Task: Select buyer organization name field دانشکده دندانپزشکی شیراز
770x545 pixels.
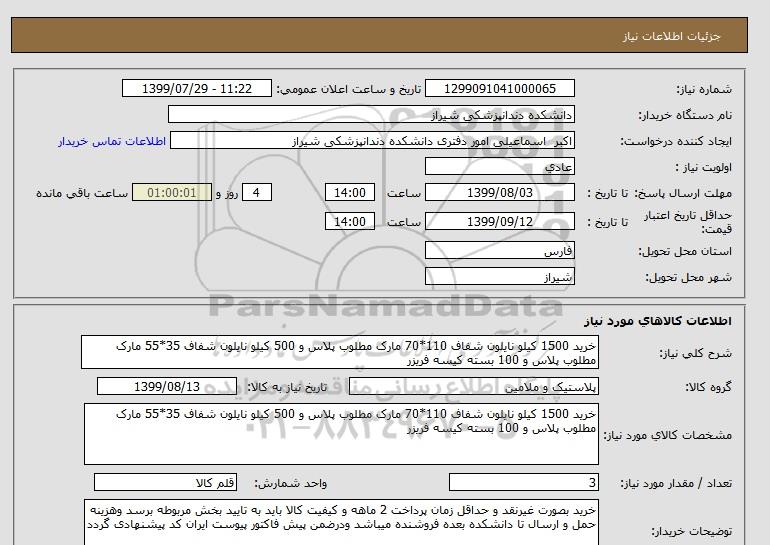Action: pos(371,114)
